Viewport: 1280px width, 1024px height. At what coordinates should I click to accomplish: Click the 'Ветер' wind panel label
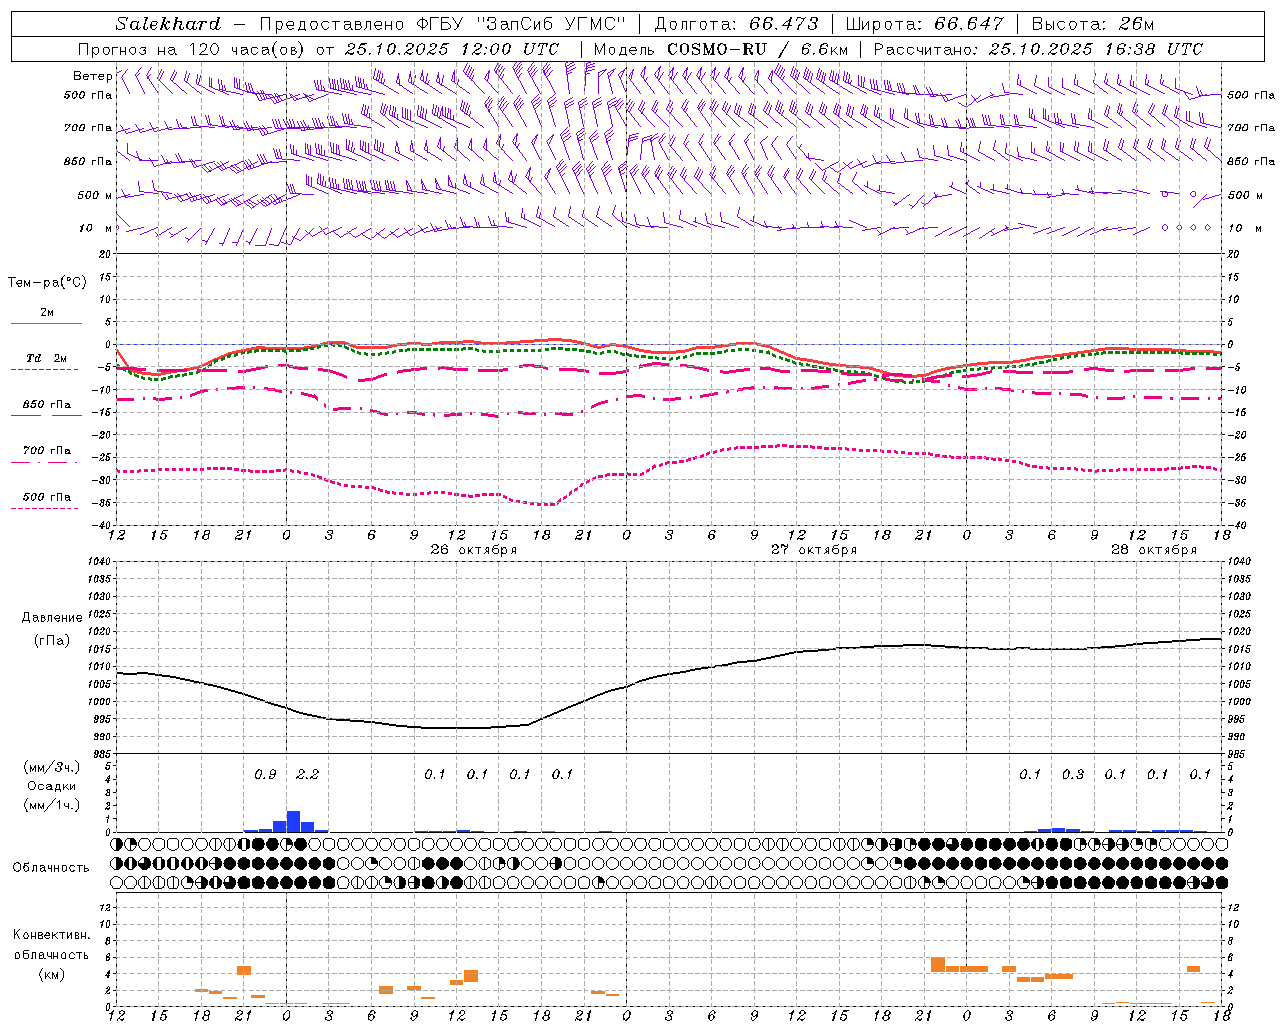coord(93,76)
